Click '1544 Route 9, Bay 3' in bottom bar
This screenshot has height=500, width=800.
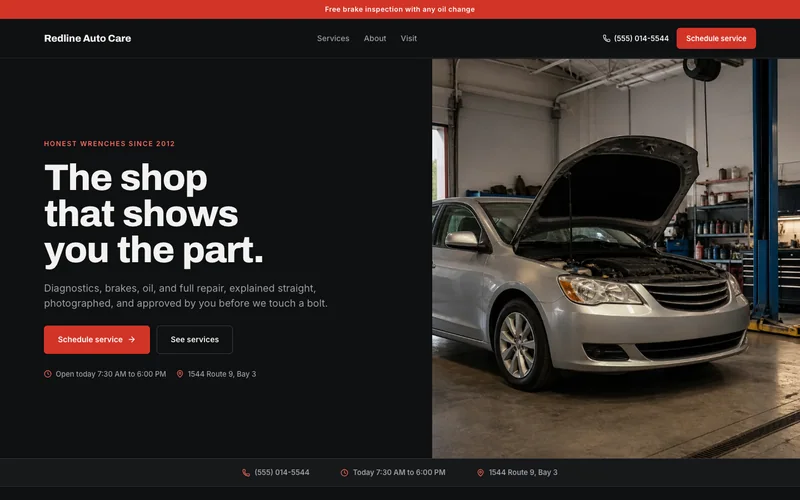tap(523, 472)
